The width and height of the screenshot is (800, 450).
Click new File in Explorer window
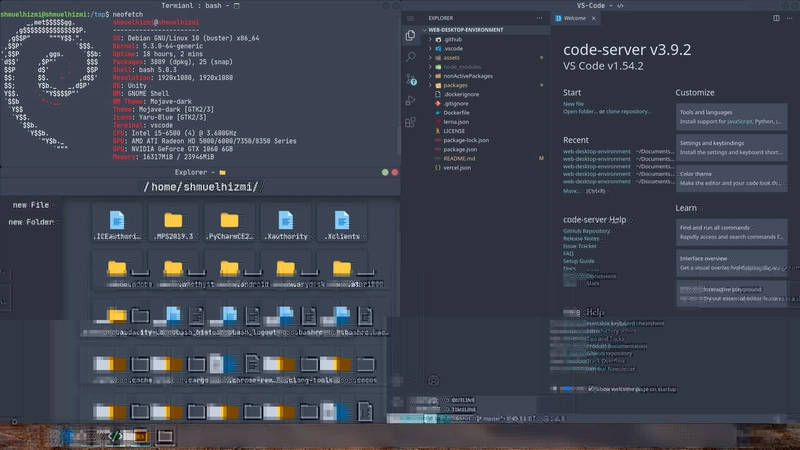tap(31, 205)
